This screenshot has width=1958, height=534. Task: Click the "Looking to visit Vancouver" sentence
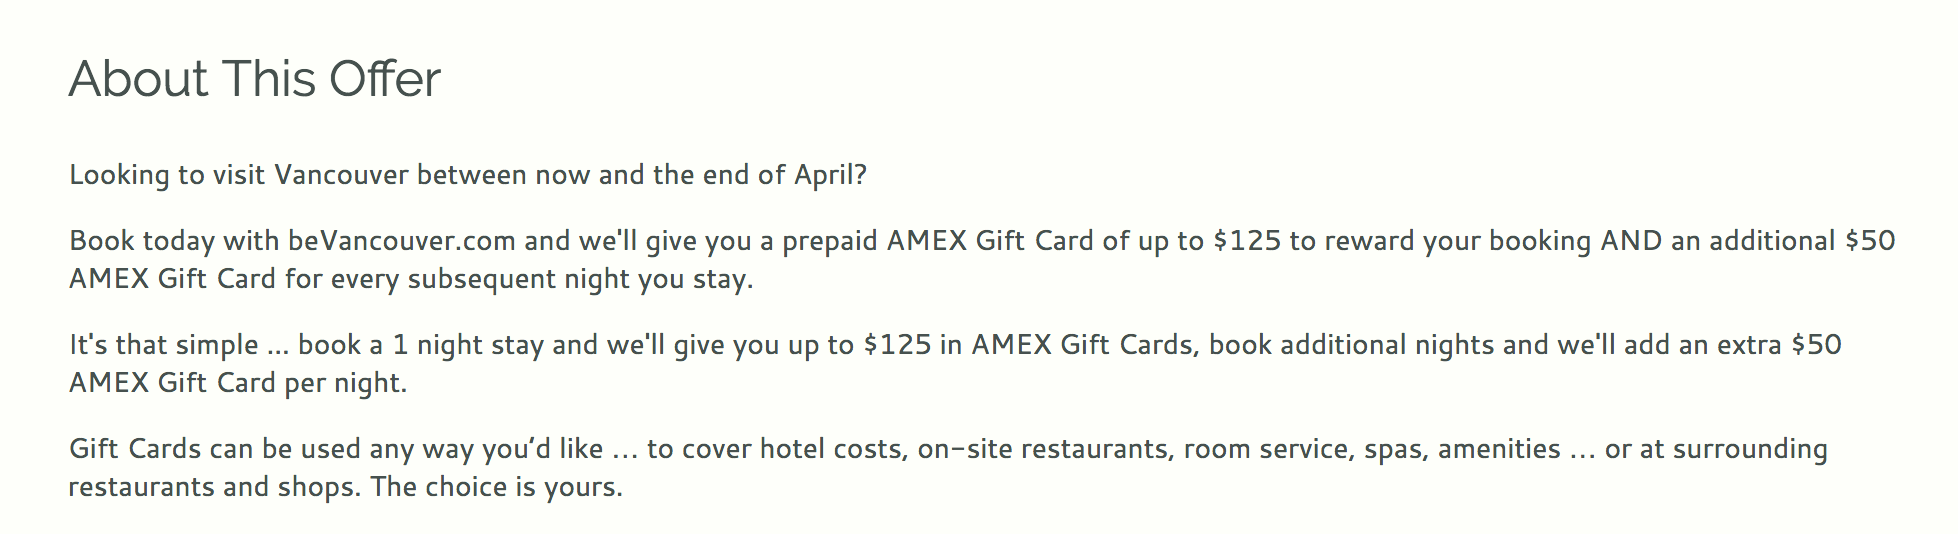(x=468, y=175)
